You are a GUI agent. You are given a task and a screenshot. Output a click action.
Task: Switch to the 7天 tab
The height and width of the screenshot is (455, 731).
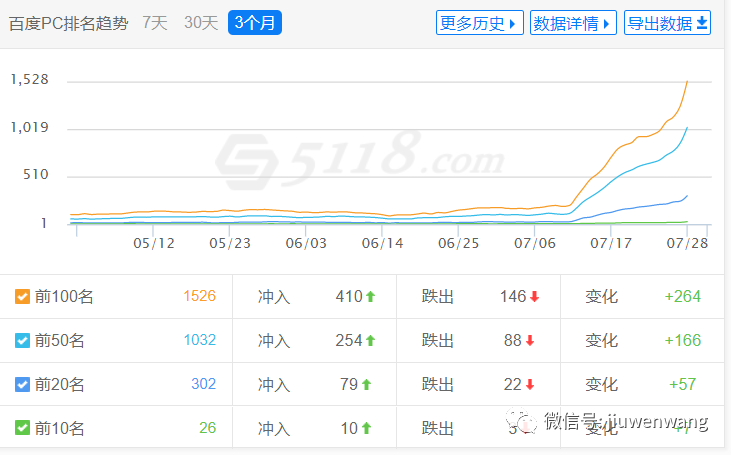click(155, 22)
